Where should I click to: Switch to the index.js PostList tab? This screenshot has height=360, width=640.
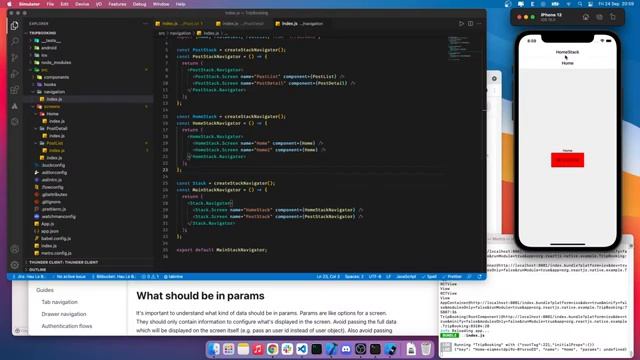point(182,24)
